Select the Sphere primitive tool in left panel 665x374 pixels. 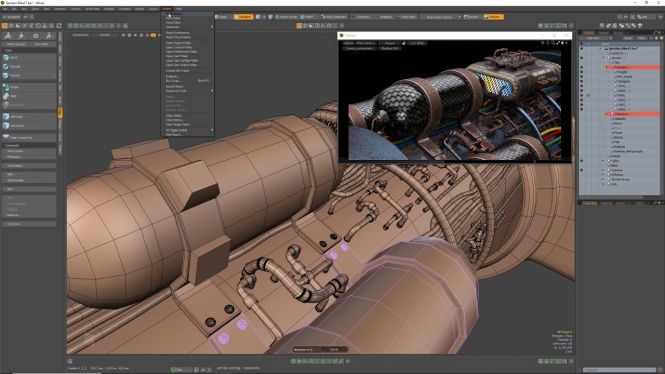(x=29, y=57)
